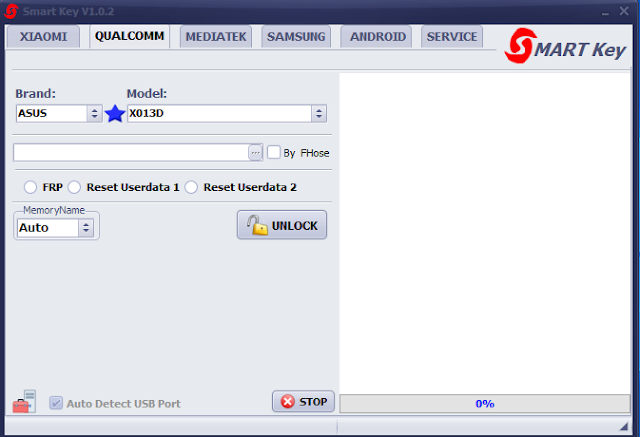Switch to the XIAOMI tab
Viewport: 640px width, 437px height.
click(43, 37)
